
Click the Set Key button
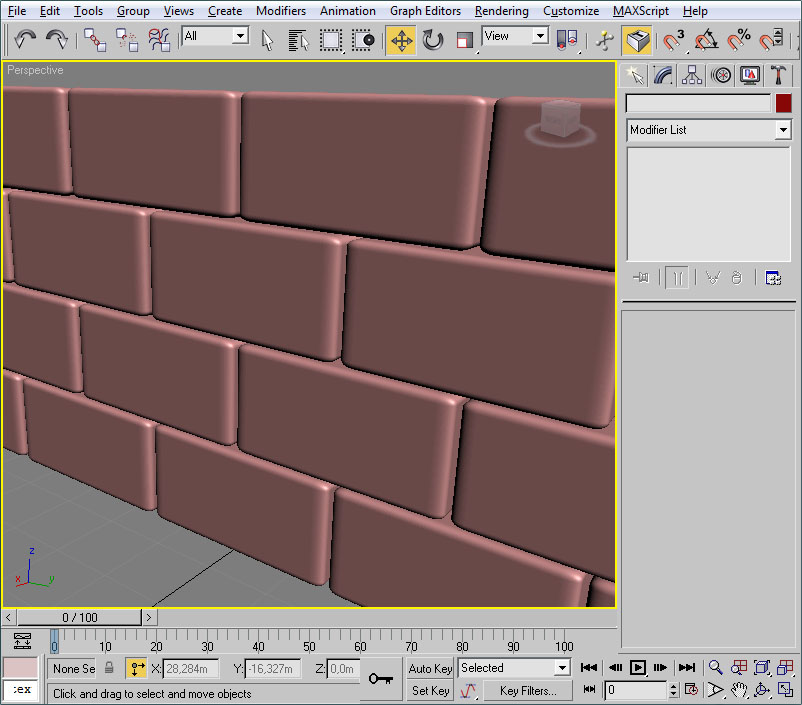tap(430, 691)
